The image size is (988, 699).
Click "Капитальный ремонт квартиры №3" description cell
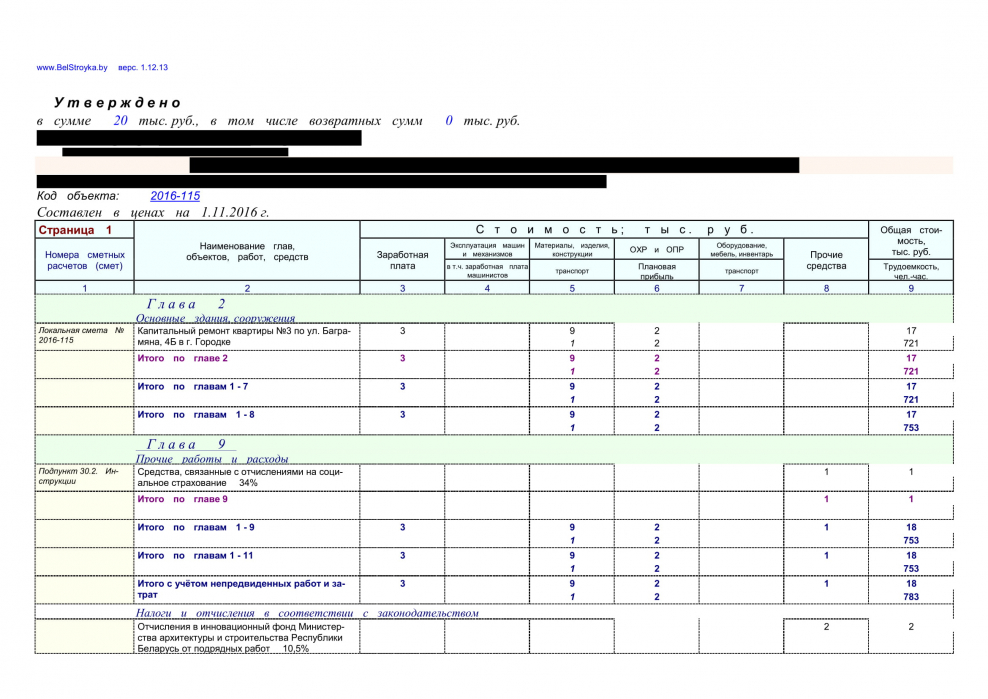tap(246, 335)
